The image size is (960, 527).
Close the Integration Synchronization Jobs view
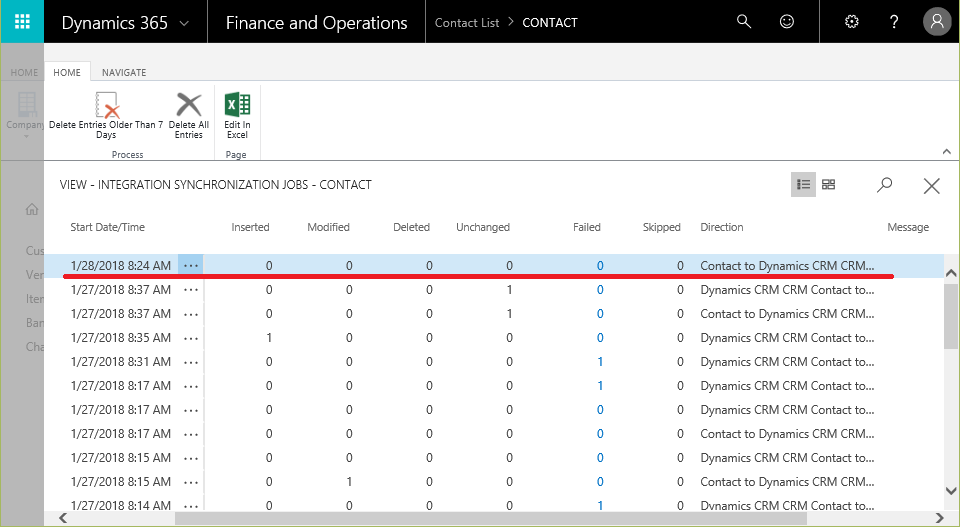coord(931,185)
